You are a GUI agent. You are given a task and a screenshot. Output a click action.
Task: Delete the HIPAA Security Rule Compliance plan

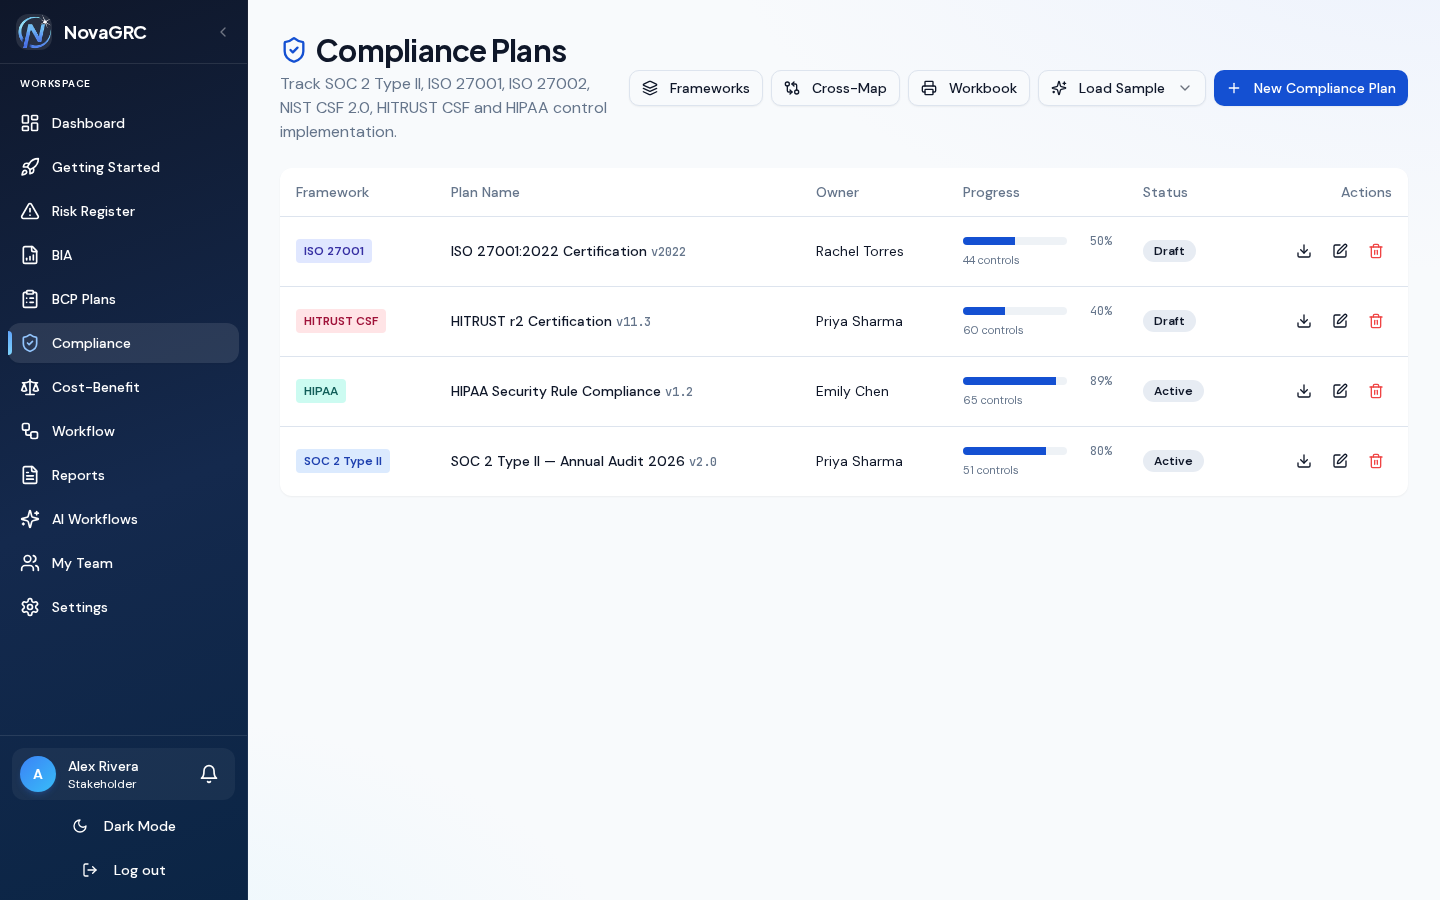click(1376, 391)
